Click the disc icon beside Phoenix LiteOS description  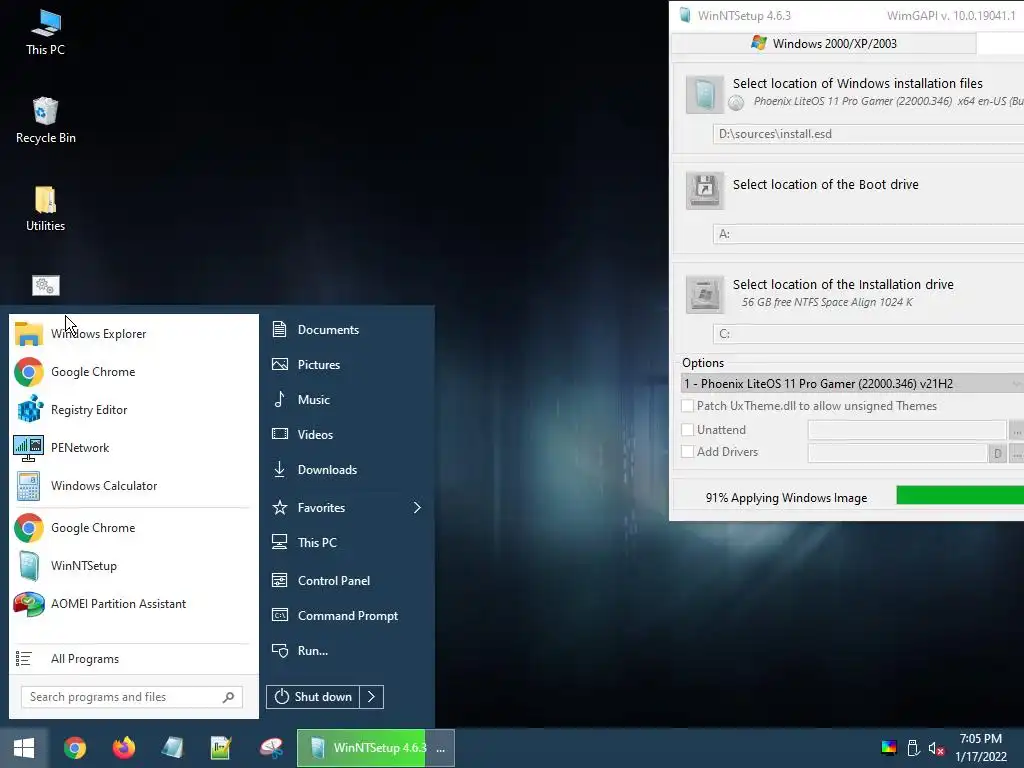click(736, 103)
